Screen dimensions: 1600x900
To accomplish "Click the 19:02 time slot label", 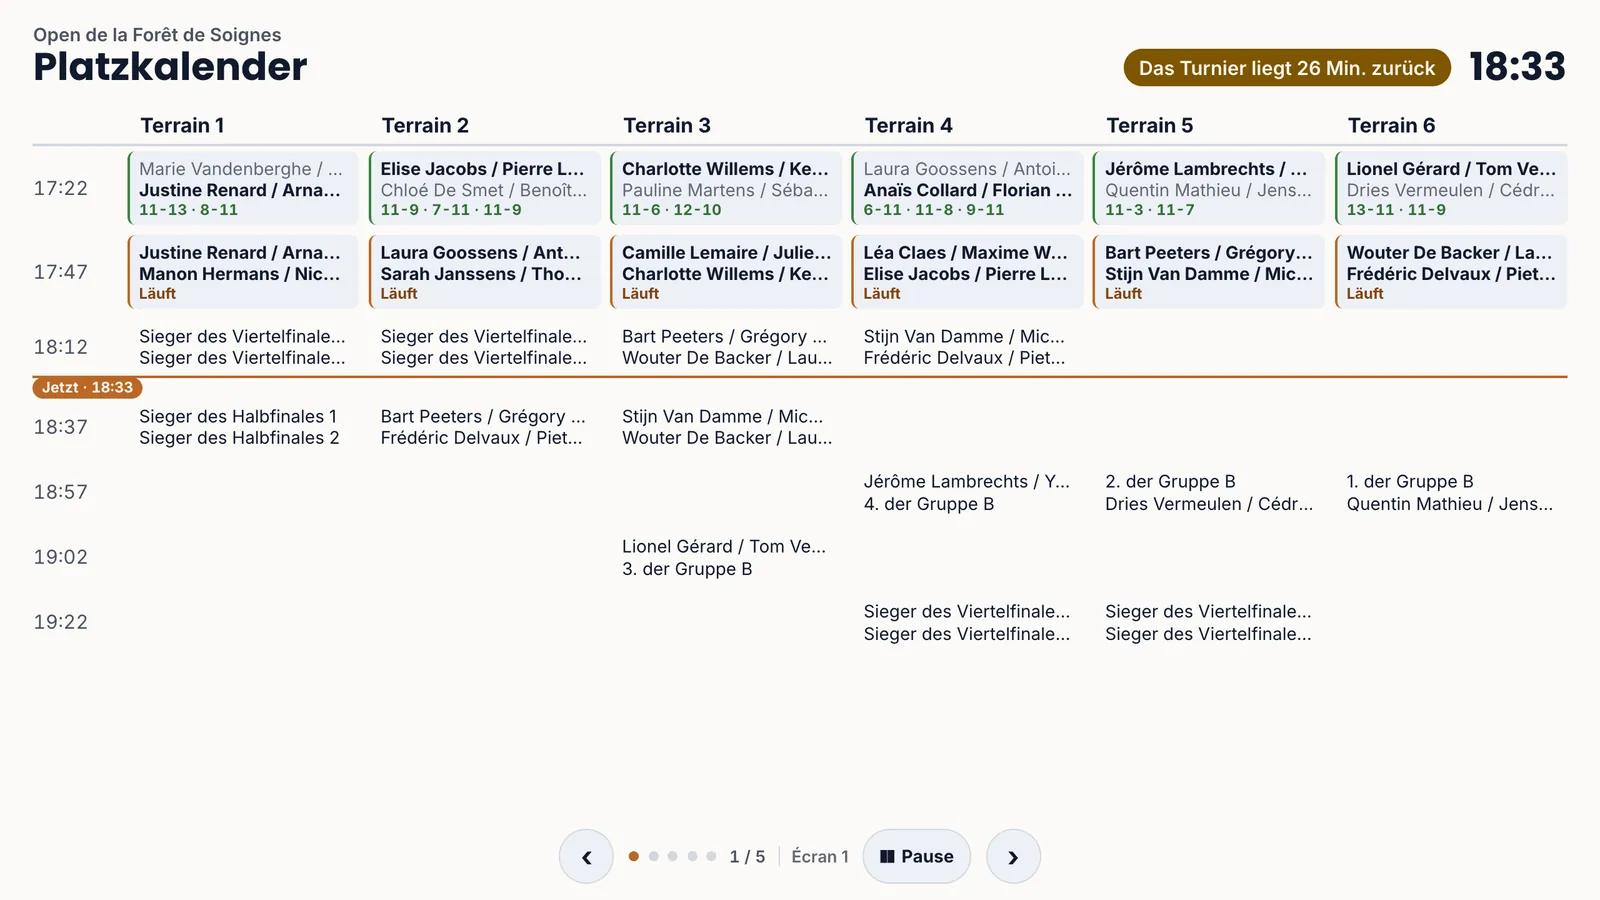I will click(x=61, y=557).
